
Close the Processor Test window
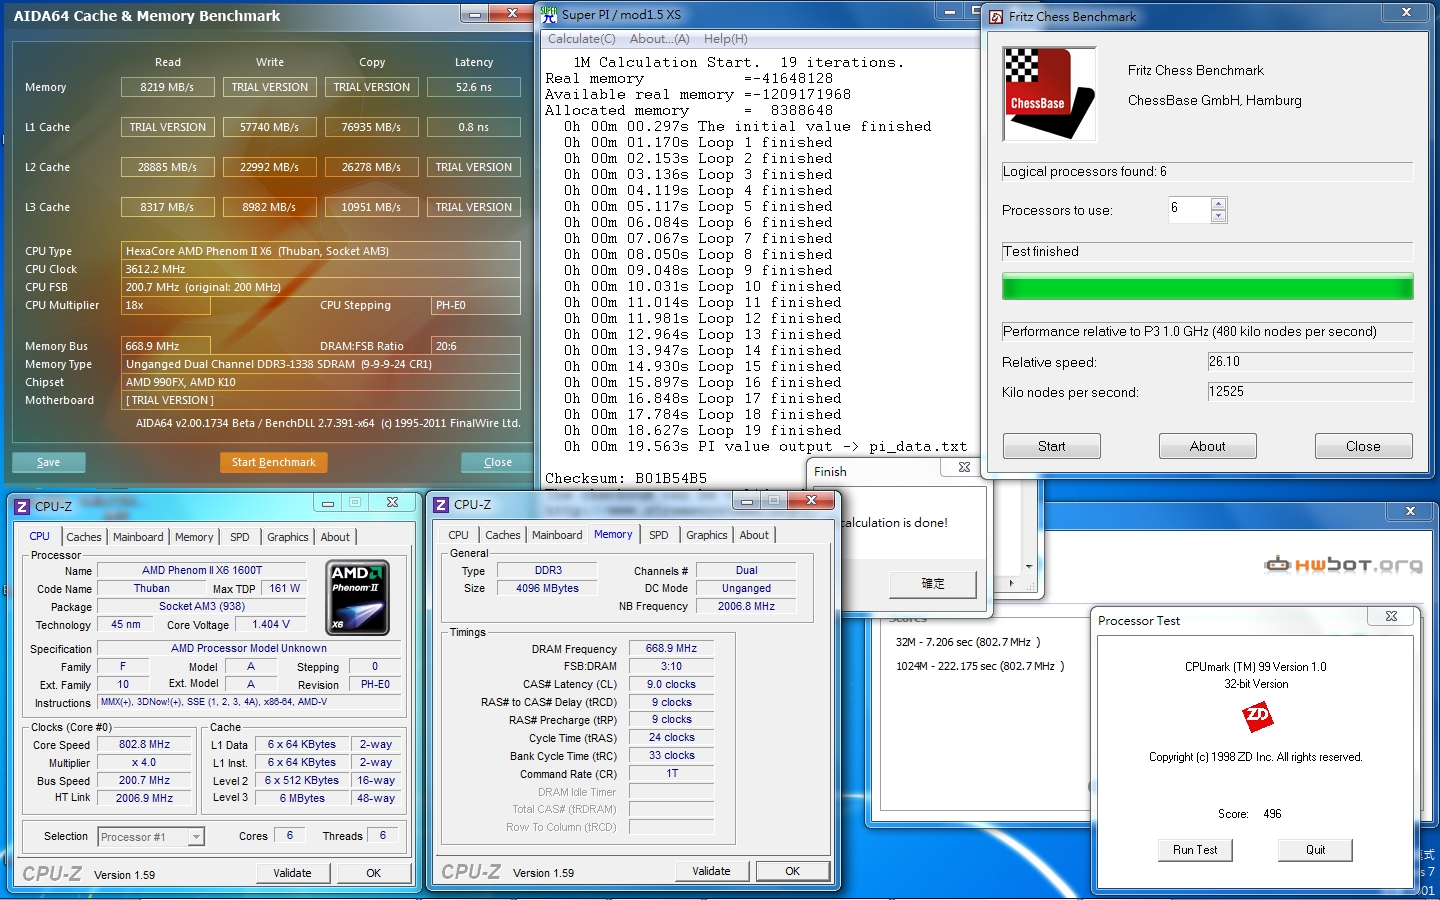click(1391, 617)
